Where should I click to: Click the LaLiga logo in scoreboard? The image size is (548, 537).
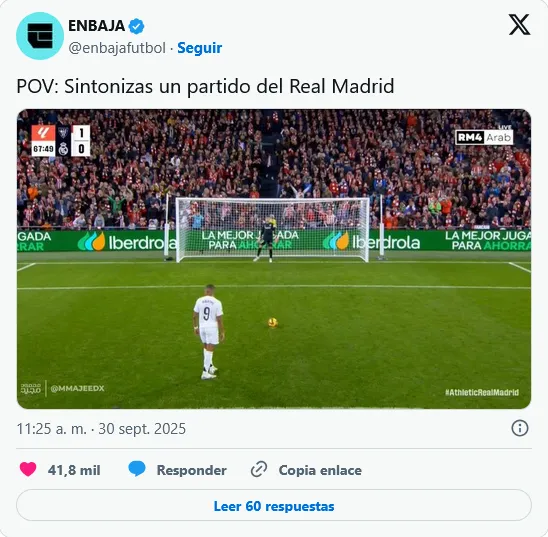point(43,133)
